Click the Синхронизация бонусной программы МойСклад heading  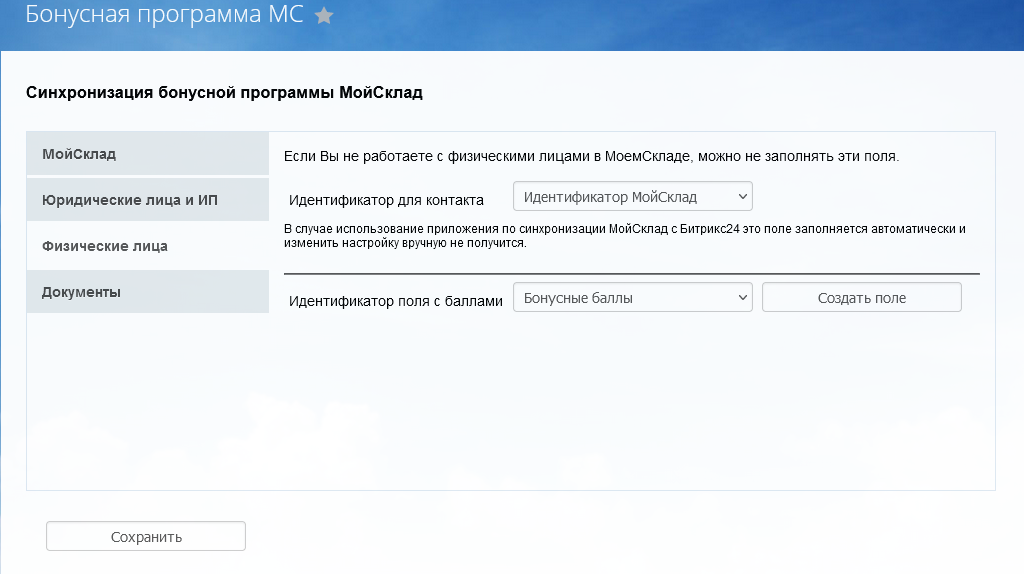[224, 93]
